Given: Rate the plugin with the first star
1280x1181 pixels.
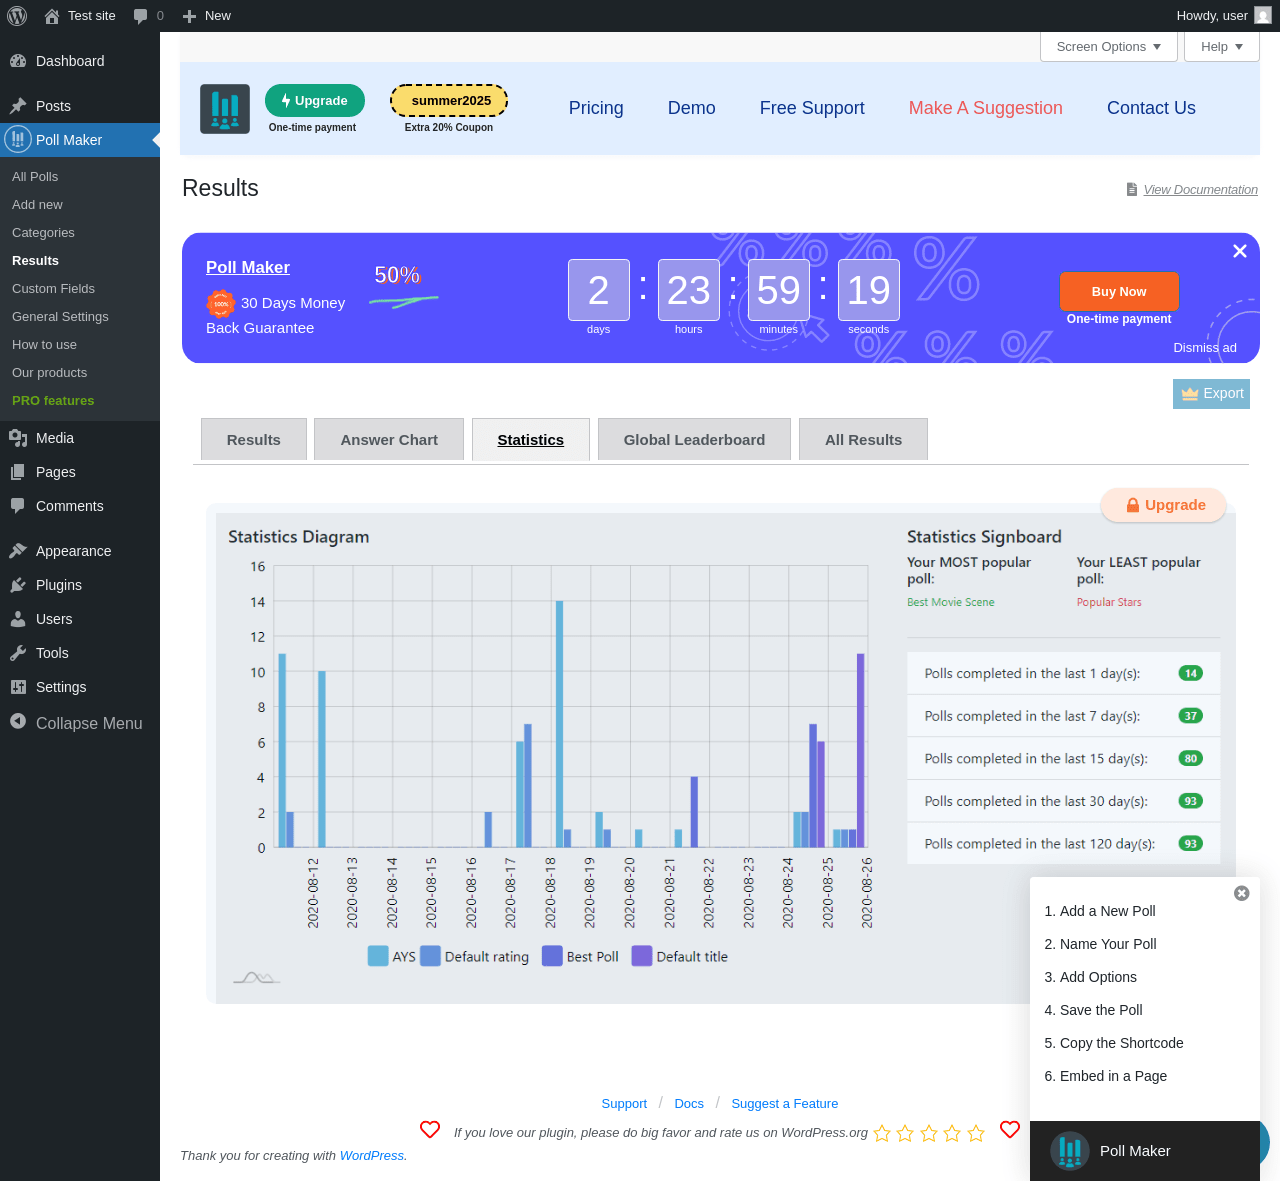Looking at the screenshot, I should pos(882,1133).
